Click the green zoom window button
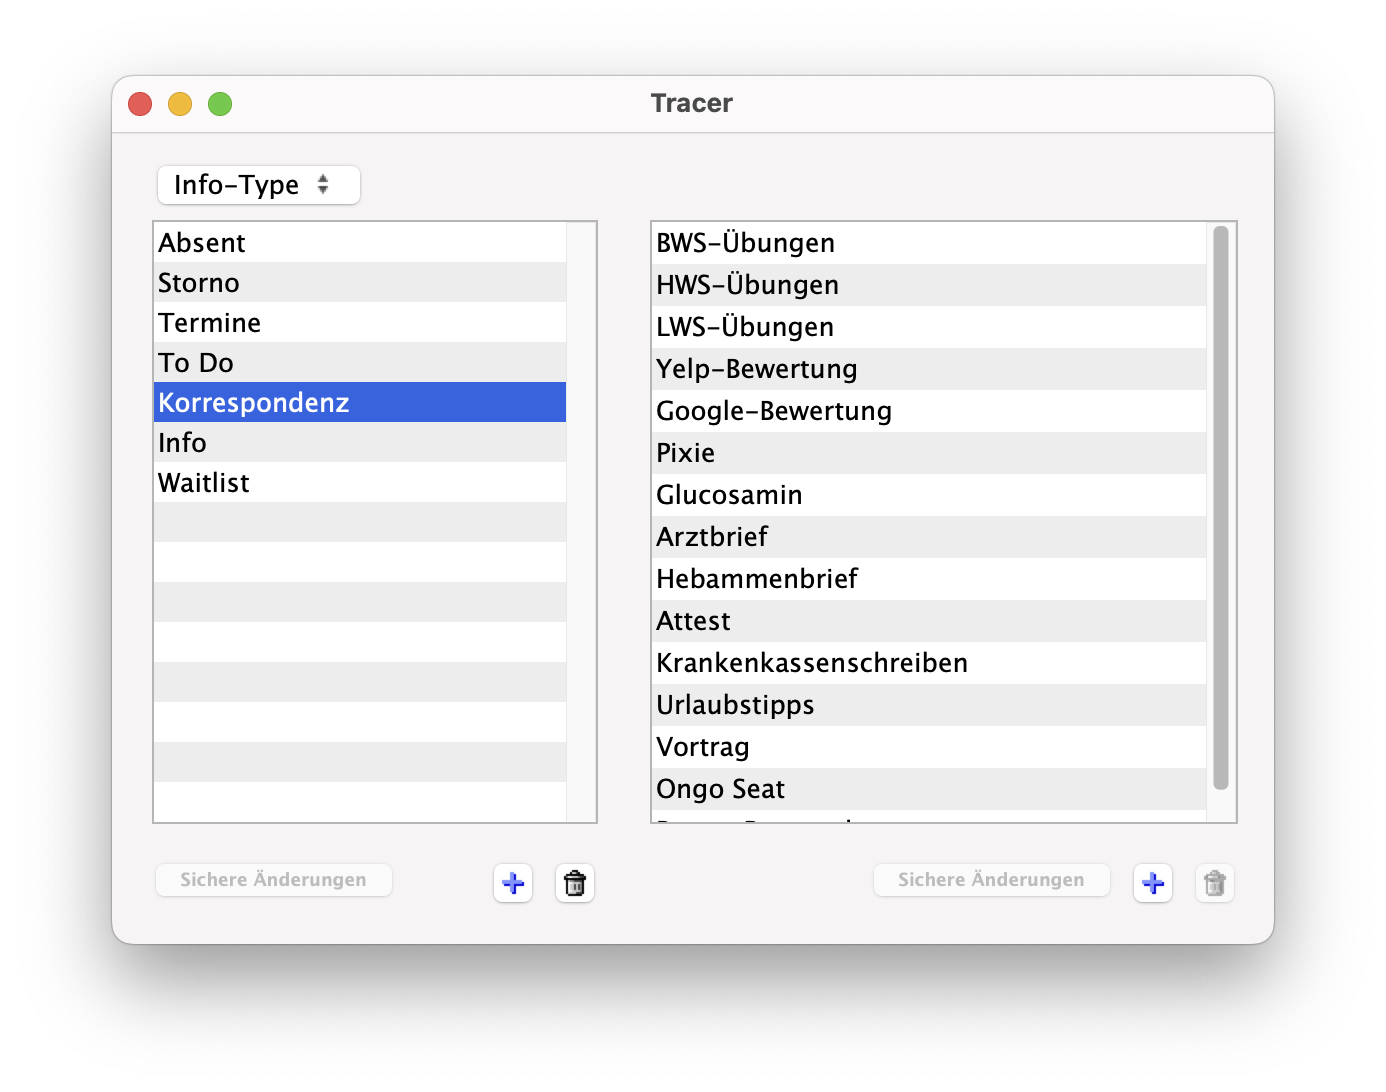This screenshot has width=1386, height=1092. [220, 104]
